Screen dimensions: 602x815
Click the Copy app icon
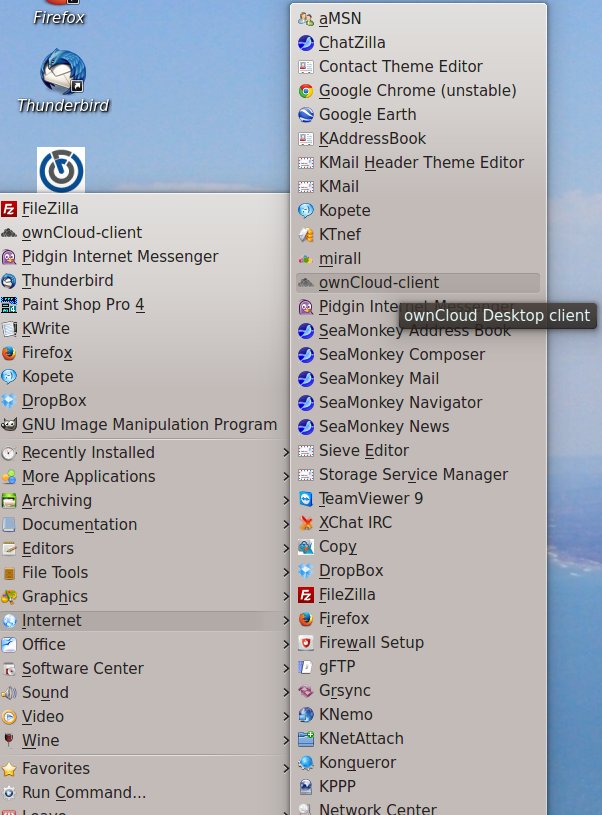[x=306, y=547]
